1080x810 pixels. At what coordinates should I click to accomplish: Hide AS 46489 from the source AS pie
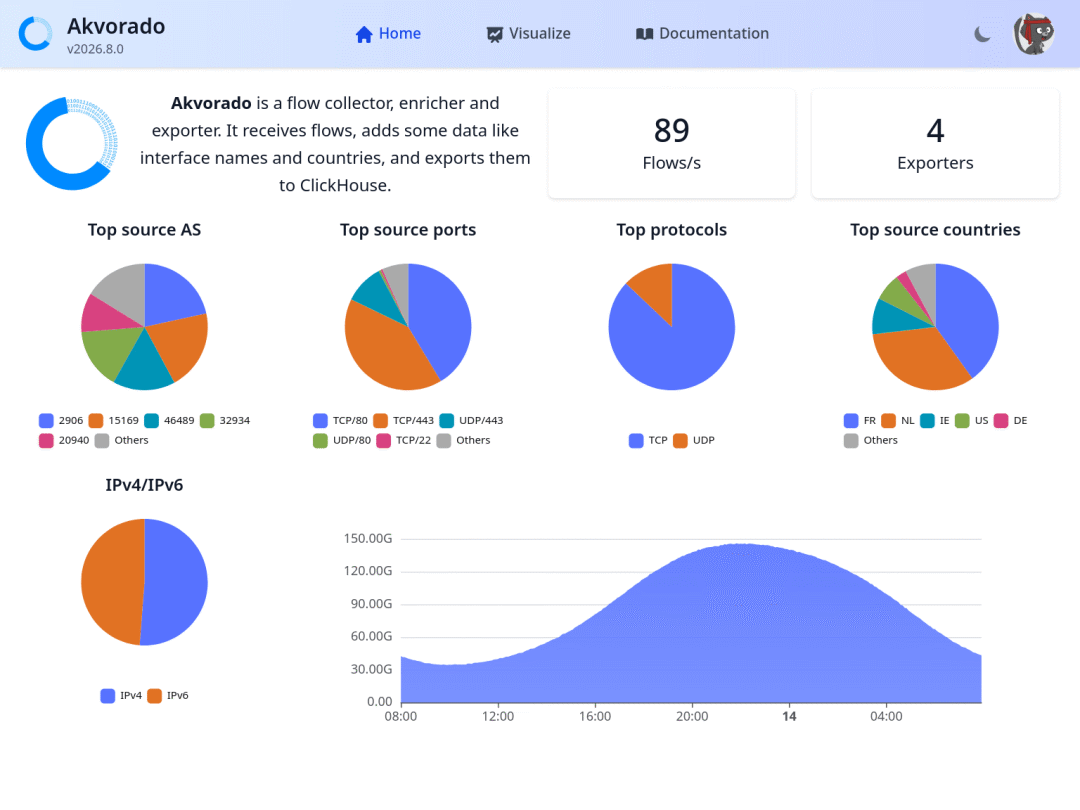(169, 420)
